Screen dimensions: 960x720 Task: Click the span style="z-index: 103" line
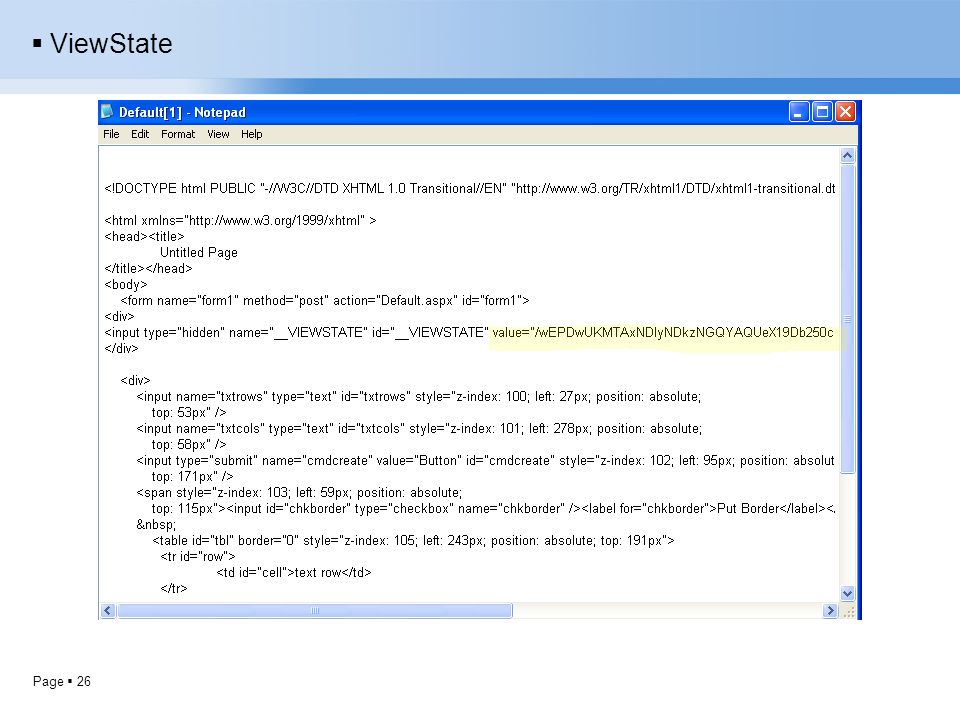tap(299, 492)
